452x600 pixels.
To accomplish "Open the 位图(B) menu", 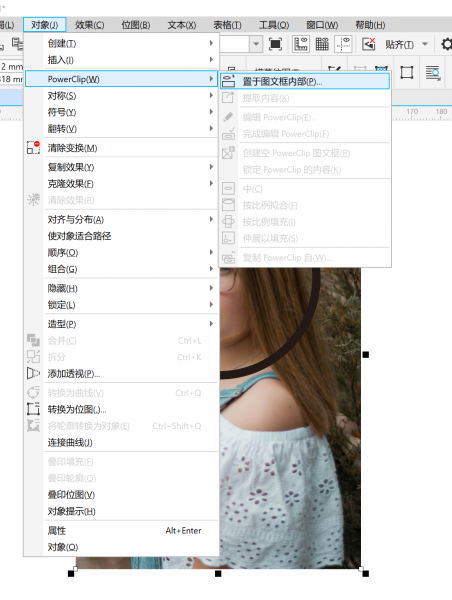I will tap(136, 25).
